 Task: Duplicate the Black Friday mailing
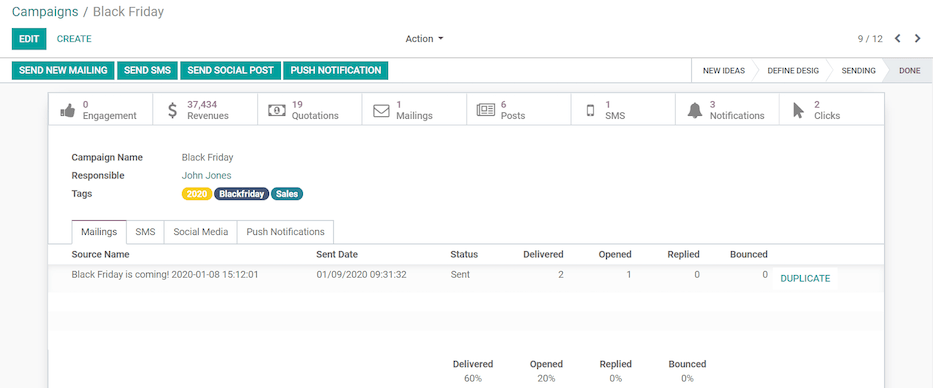pos(805,278)
